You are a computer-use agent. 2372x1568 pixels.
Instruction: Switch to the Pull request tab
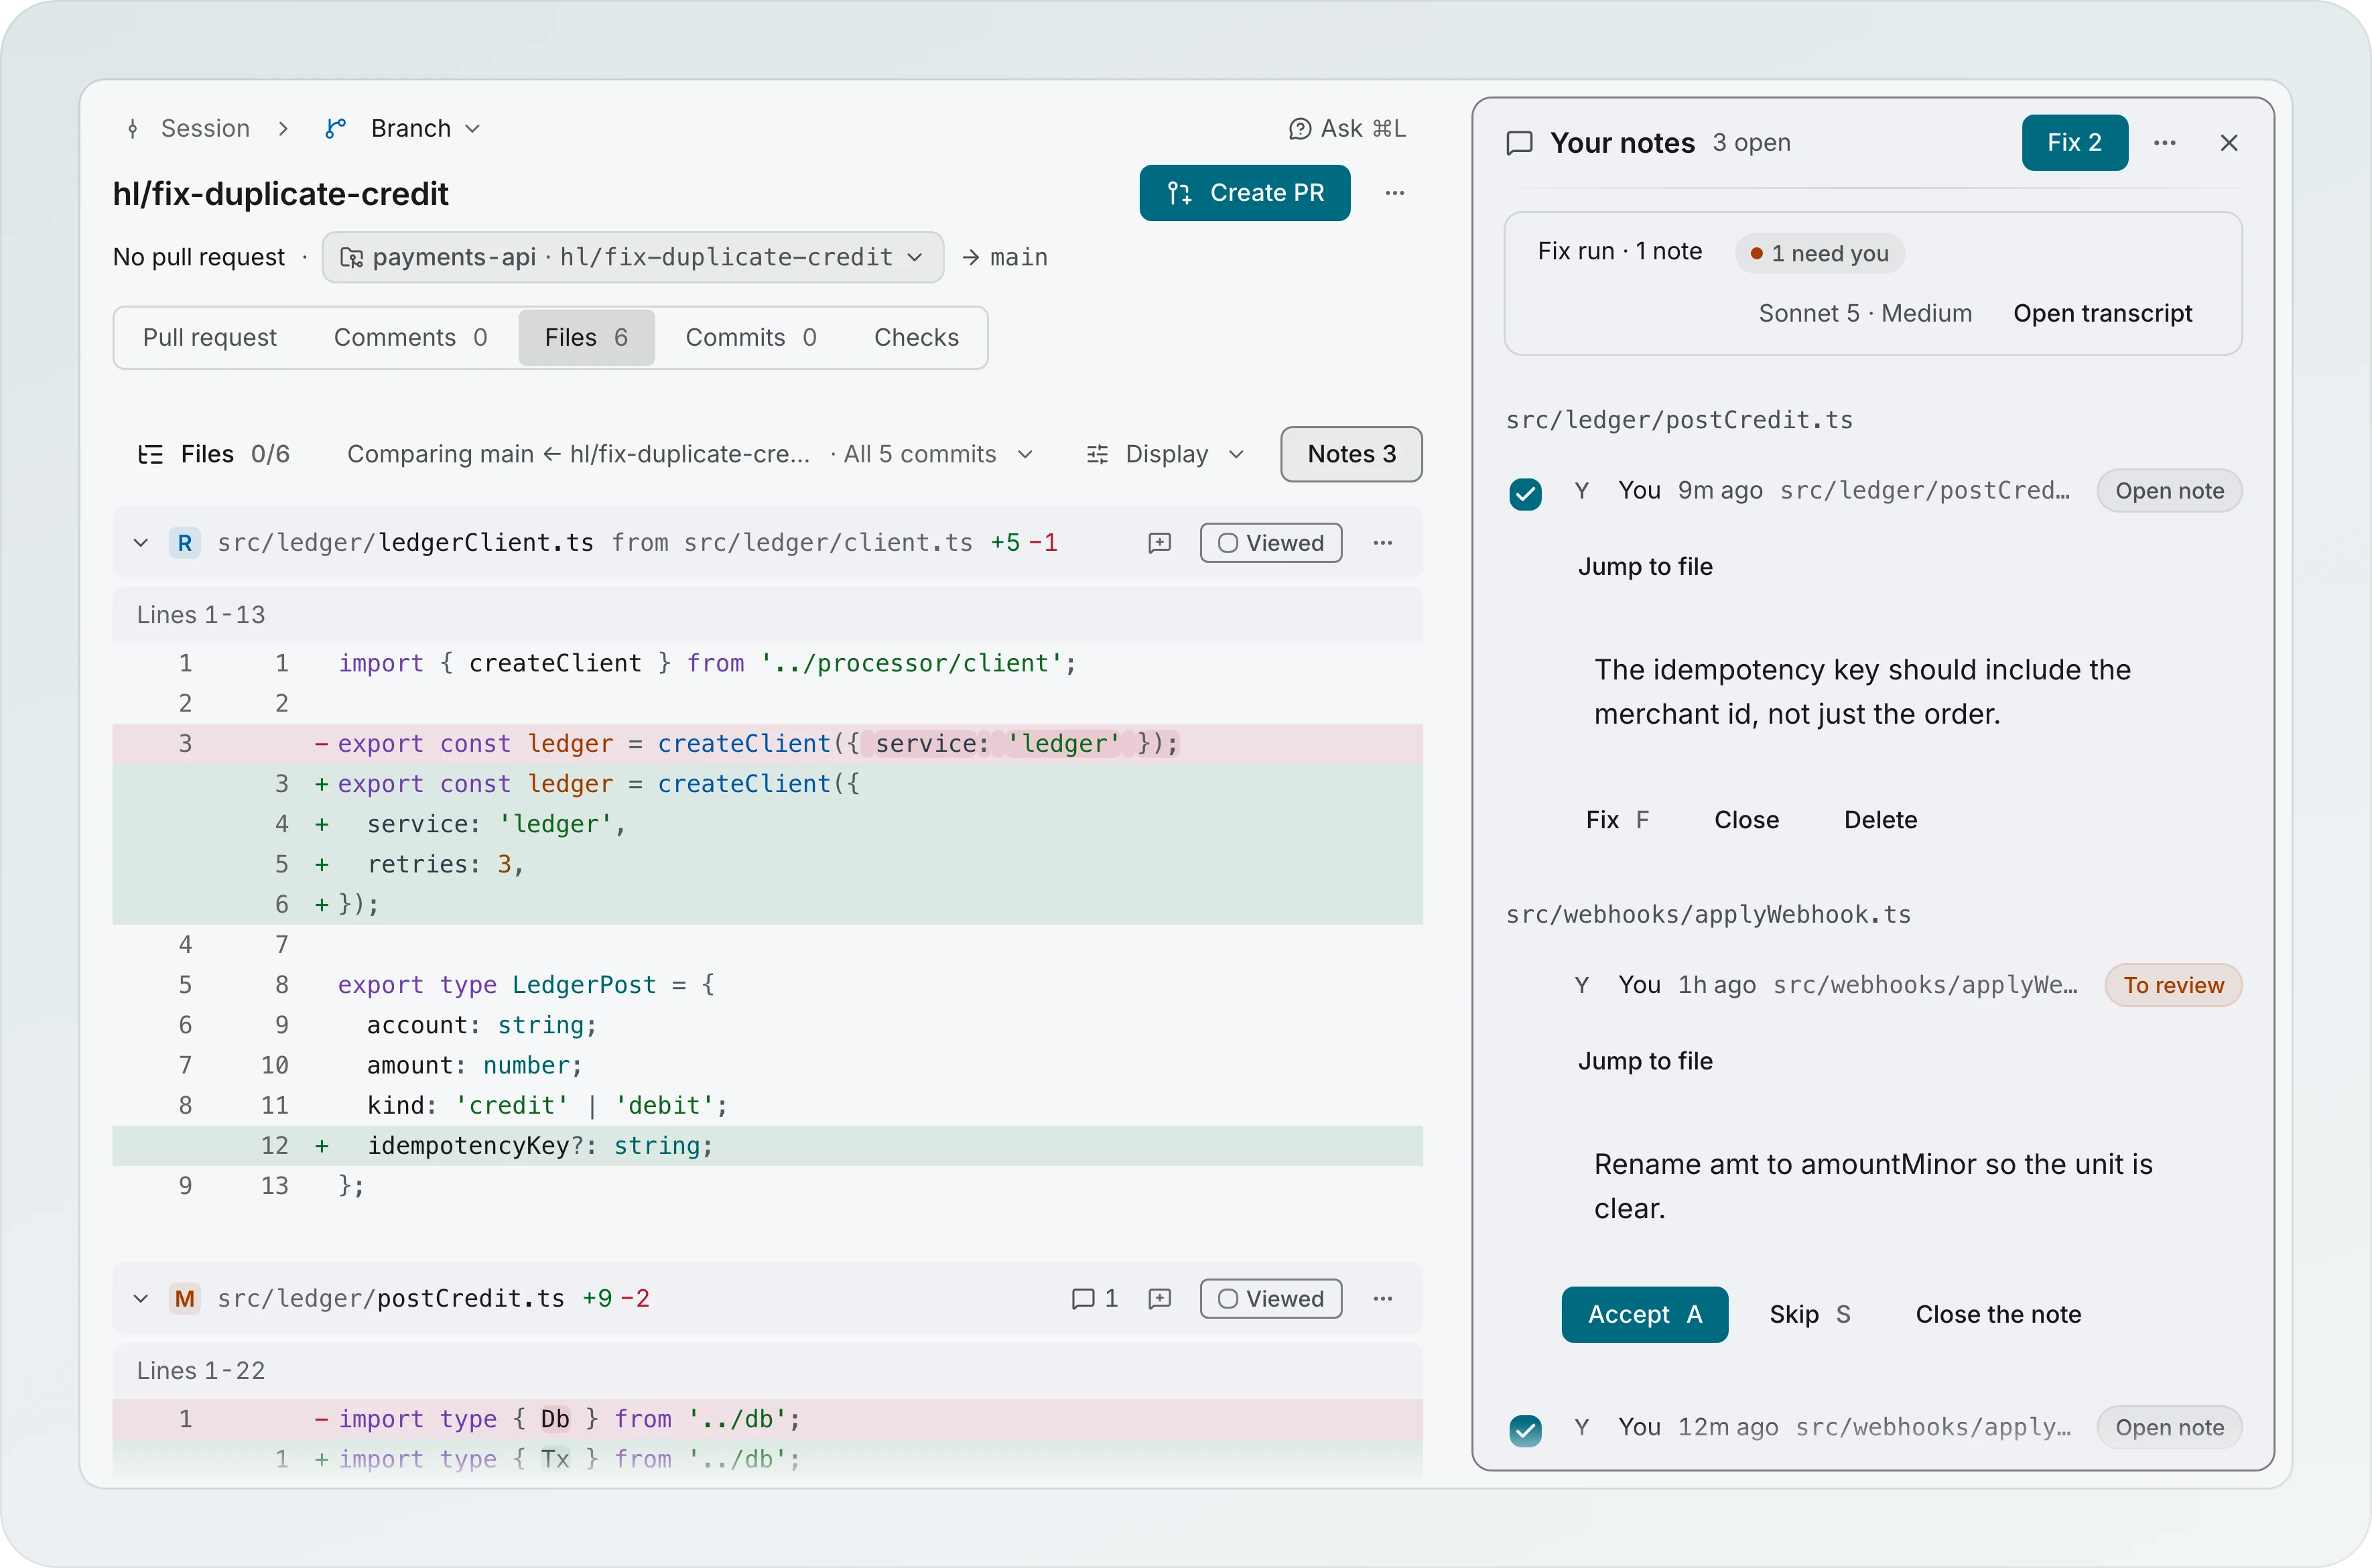point(209,337)
